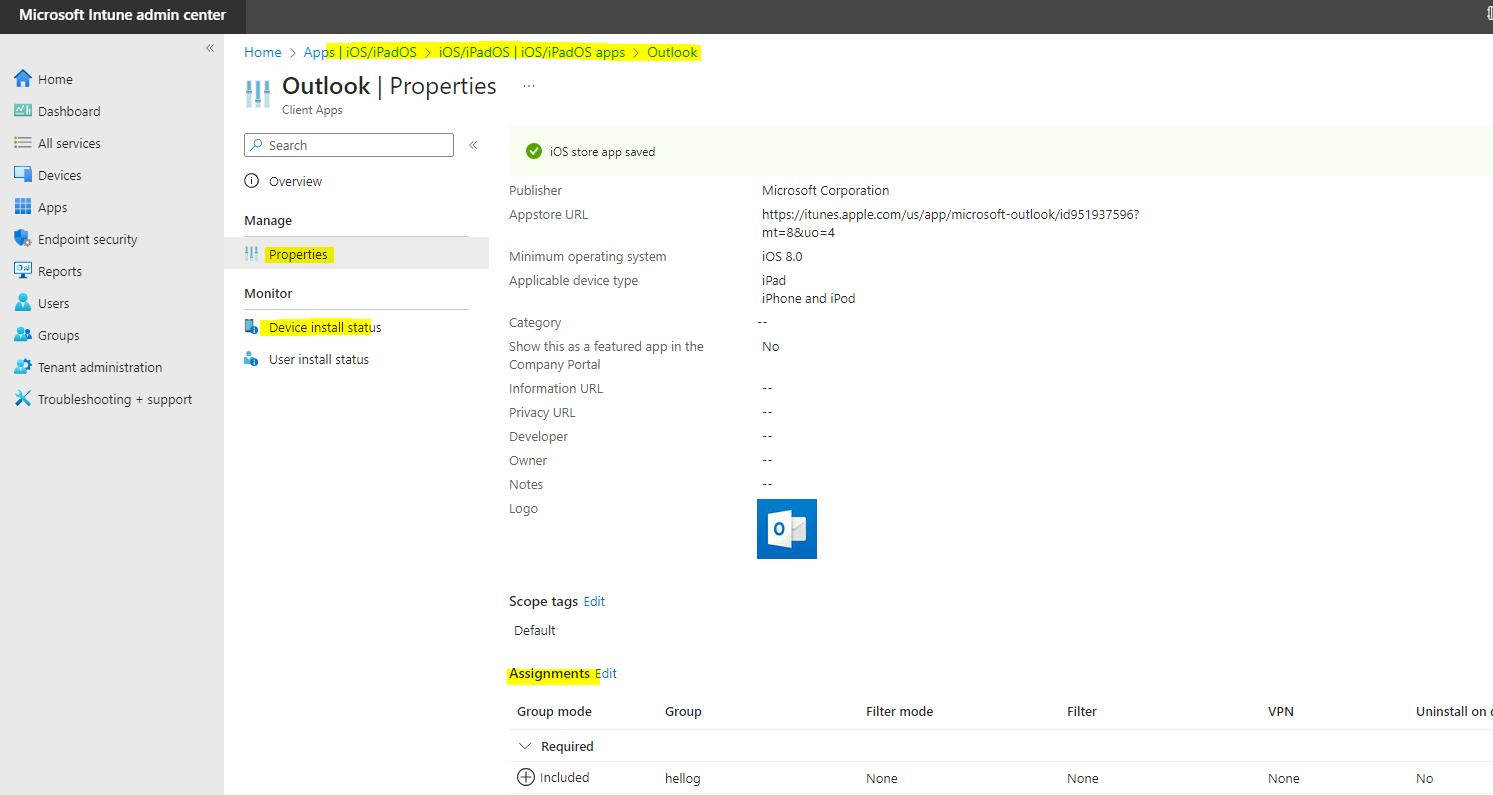1493x795 pixels.
Task: Click the Reports icon in the sidebar
Action: [x=23, y=271]
